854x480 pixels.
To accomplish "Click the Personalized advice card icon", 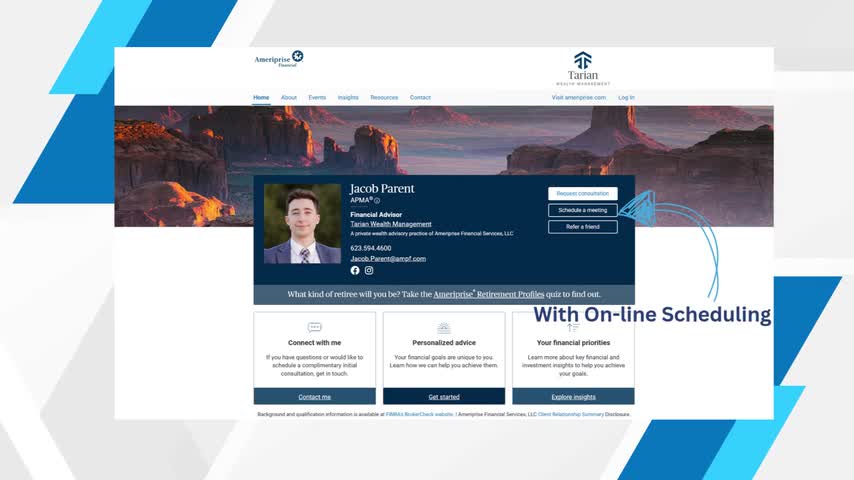I will coord(444,328).
